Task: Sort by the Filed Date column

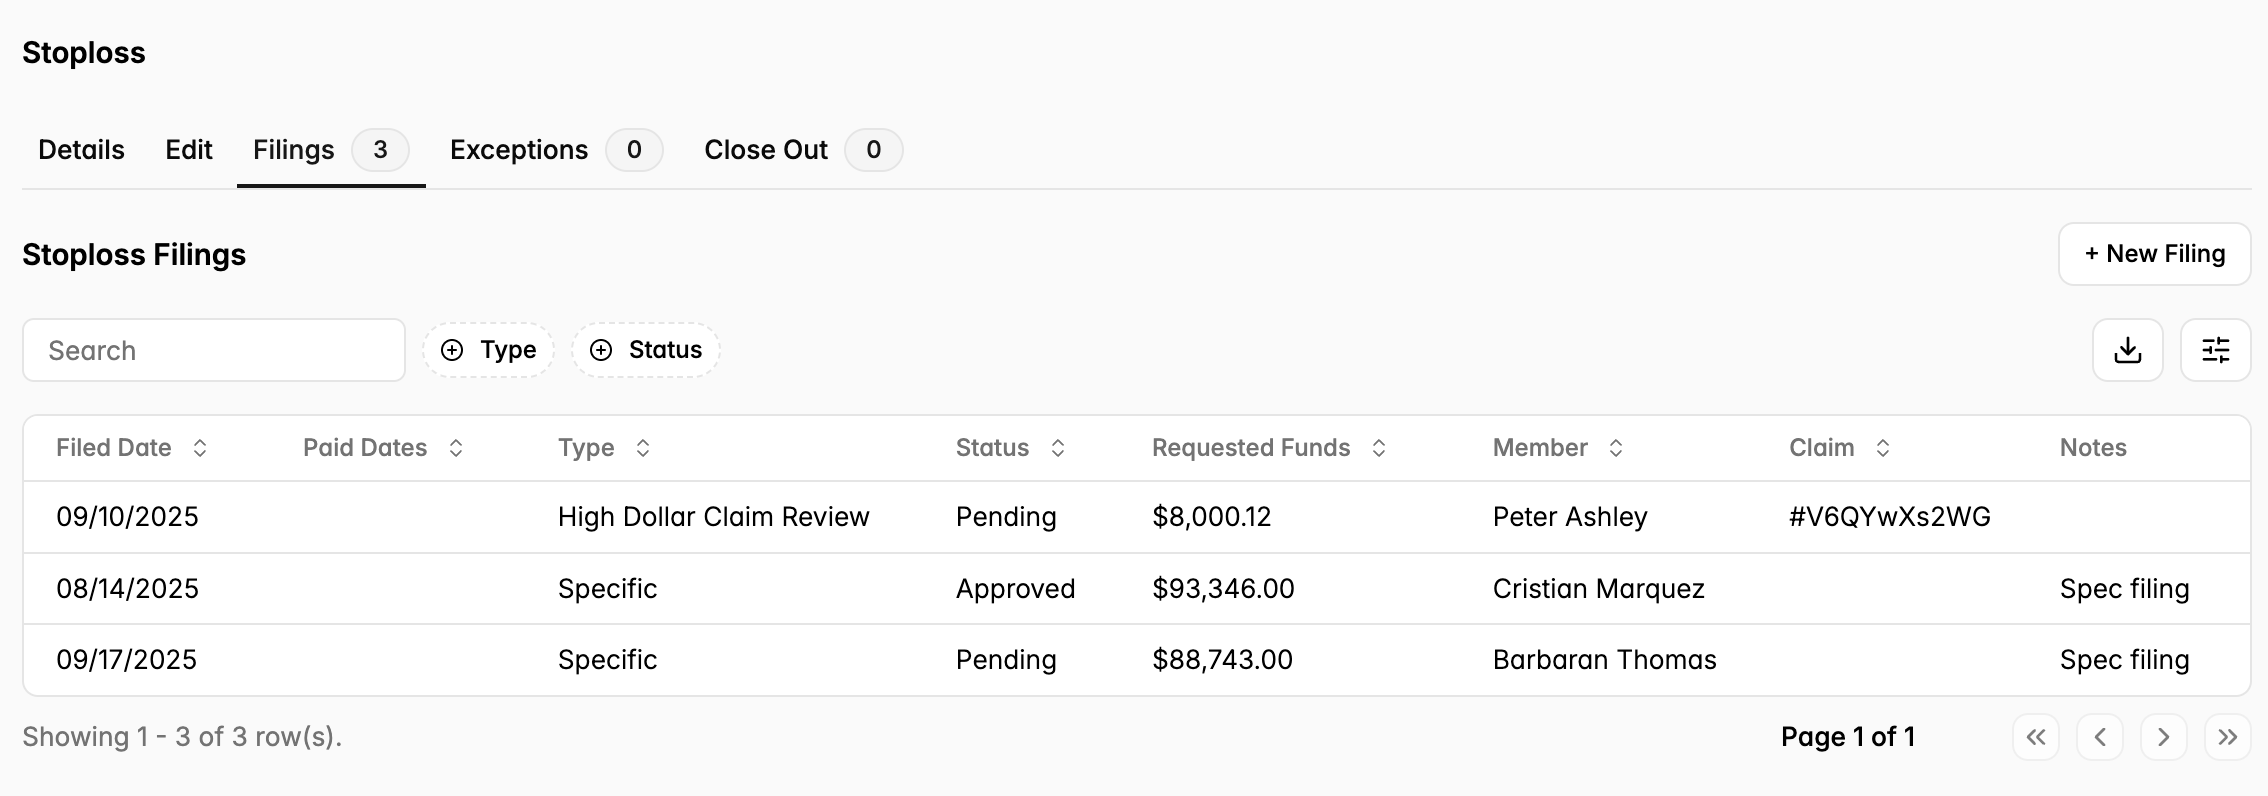Action: tap(132, 448)
